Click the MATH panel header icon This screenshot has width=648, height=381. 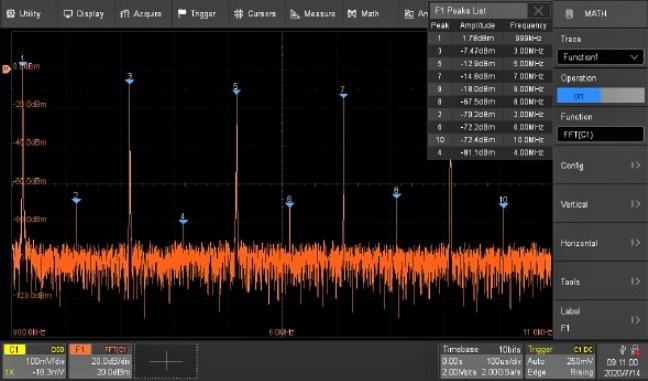[x=569, y=14]
